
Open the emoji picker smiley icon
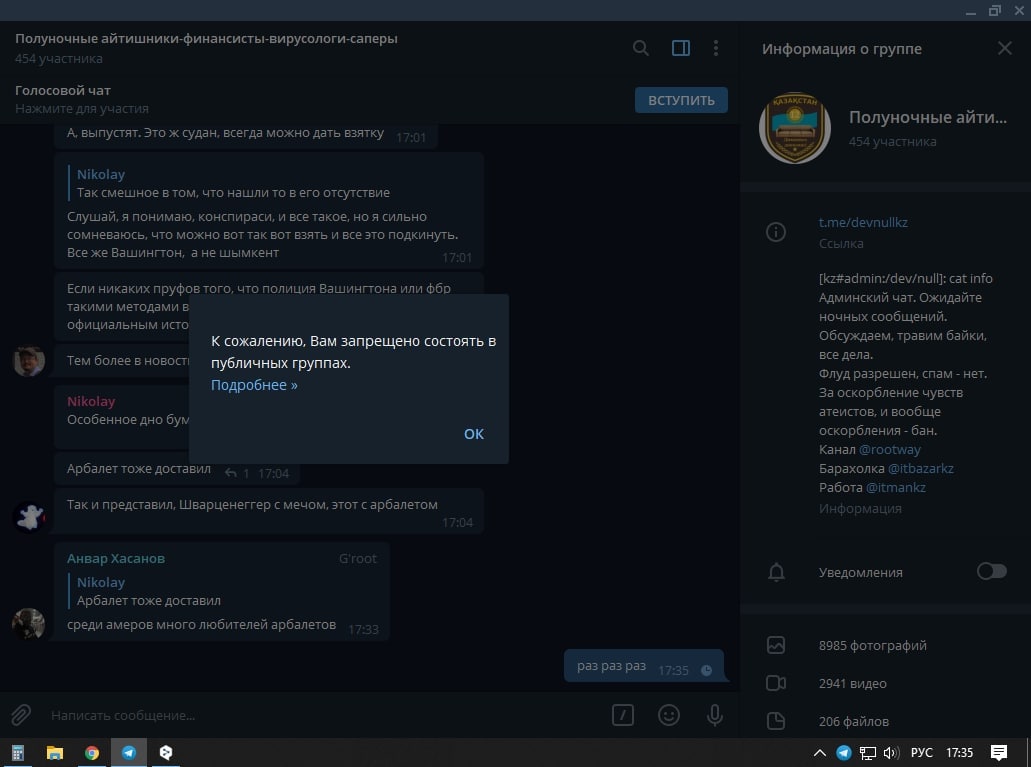pyautogui.click(x=669, y=715)
